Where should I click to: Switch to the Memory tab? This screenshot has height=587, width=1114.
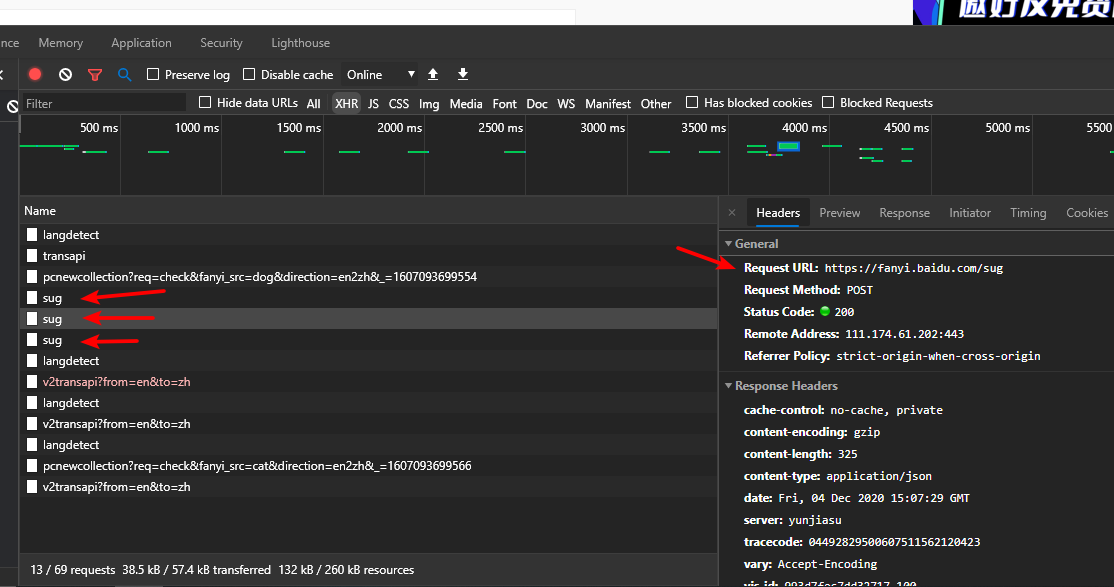point(60,43)
